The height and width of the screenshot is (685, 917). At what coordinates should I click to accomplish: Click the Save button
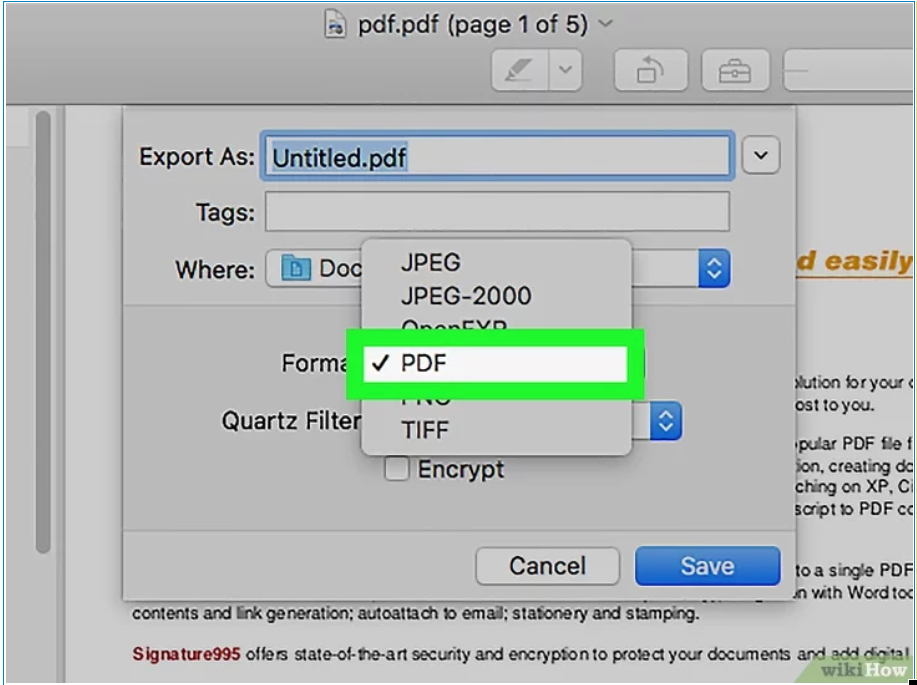(707, 566)
